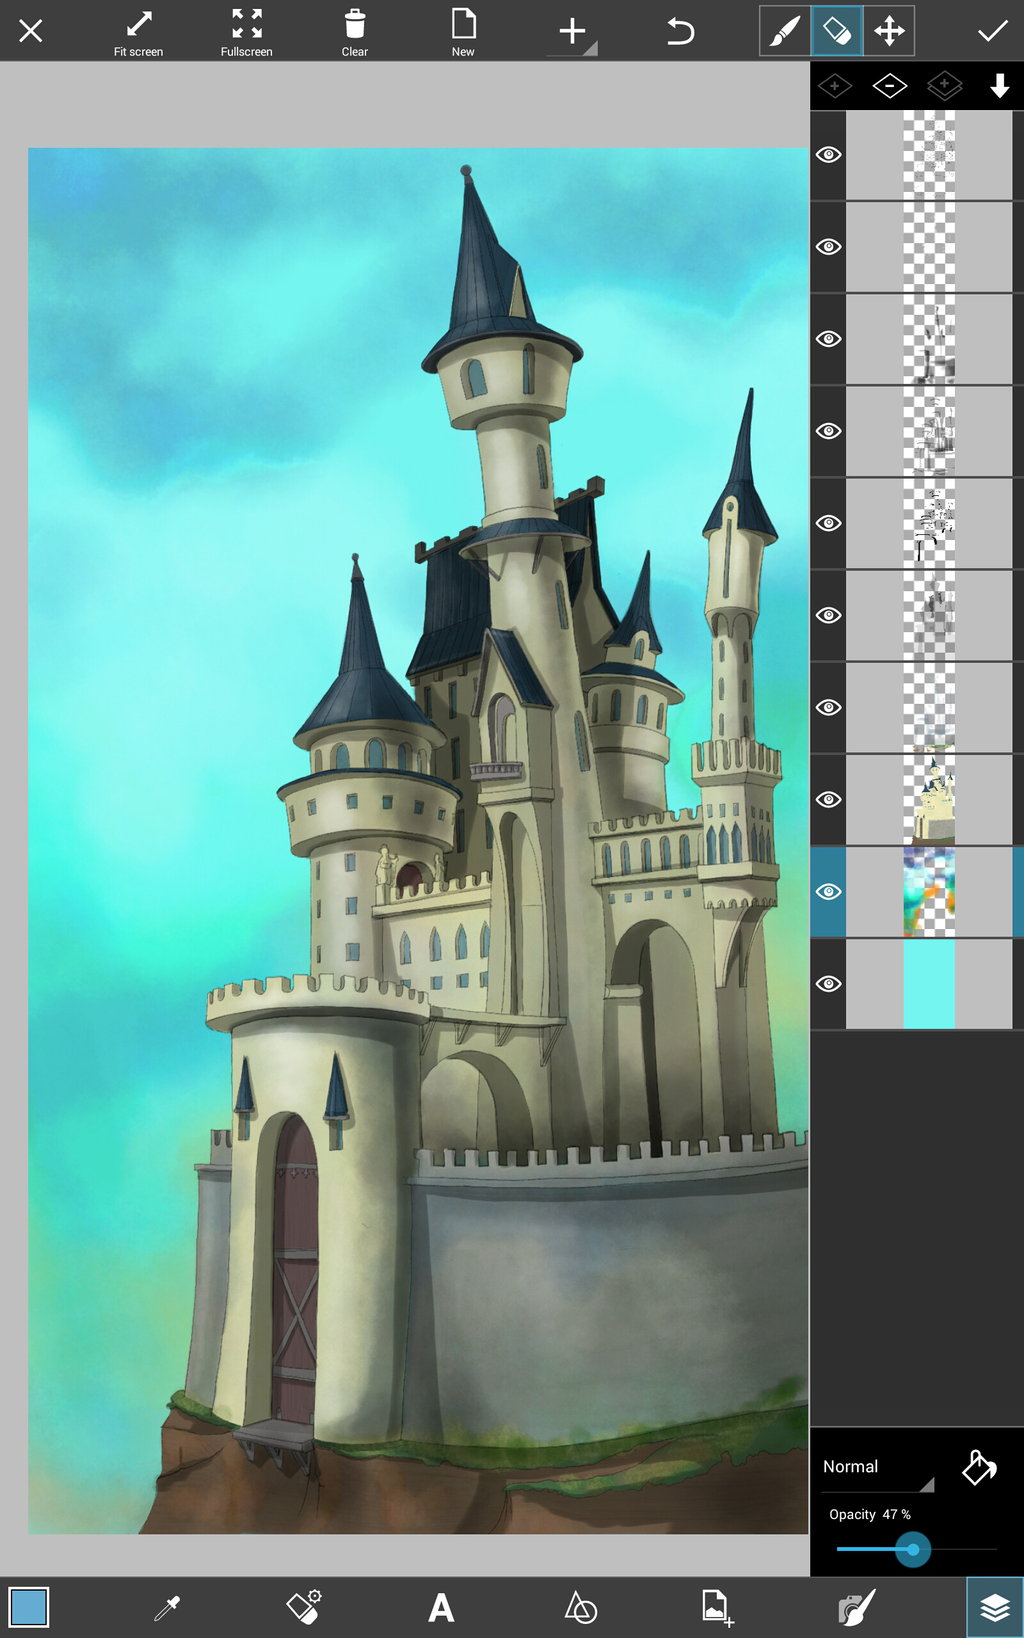Hide the selected sky clouds layer

tap(828, 891)
